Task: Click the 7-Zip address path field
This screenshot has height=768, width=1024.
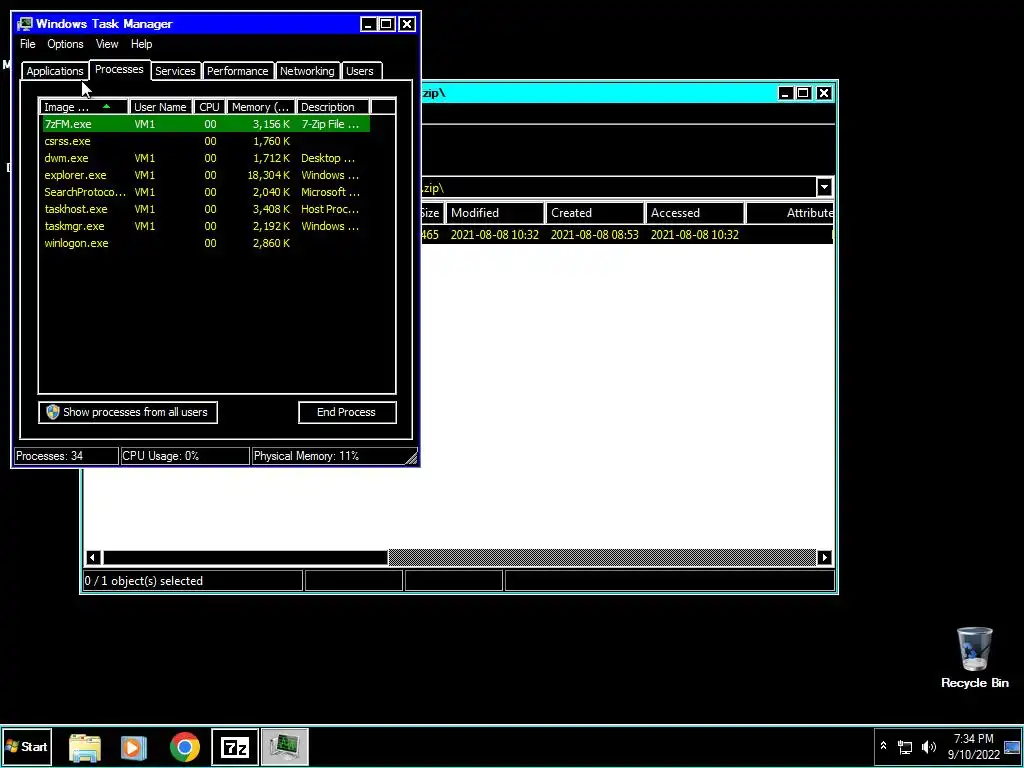Action: coord(618,187)
